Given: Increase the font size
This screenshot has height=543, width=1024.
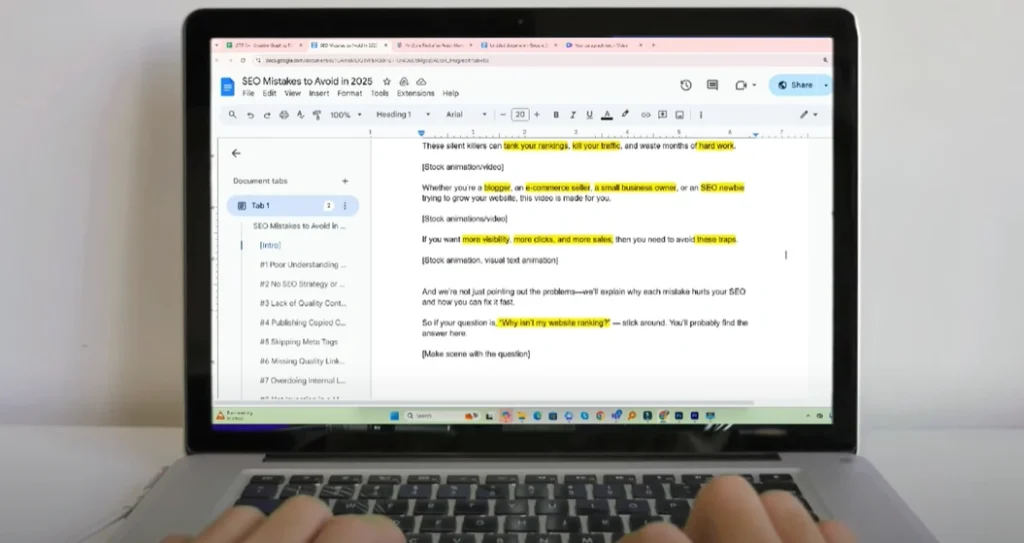Looking at the screenshot, I should [537, 114].
